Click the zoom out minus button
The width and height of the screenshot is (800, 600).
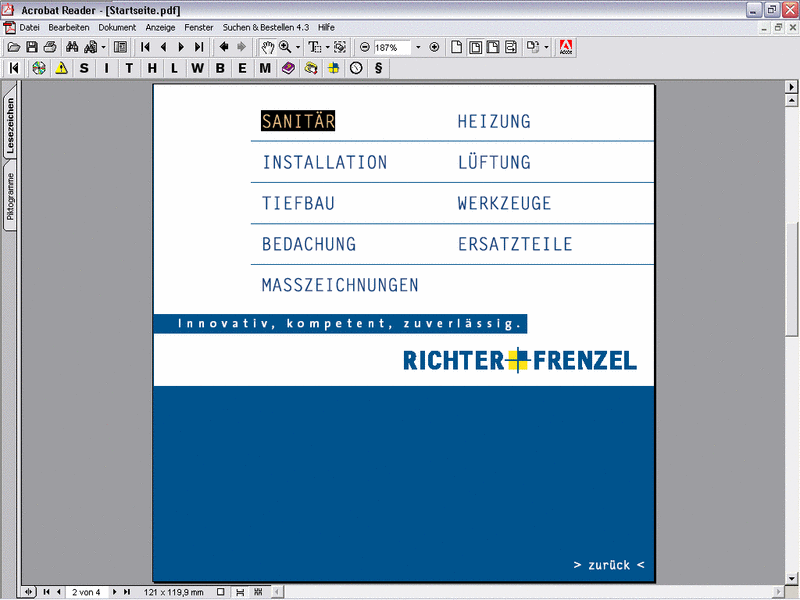click(364, 47)
